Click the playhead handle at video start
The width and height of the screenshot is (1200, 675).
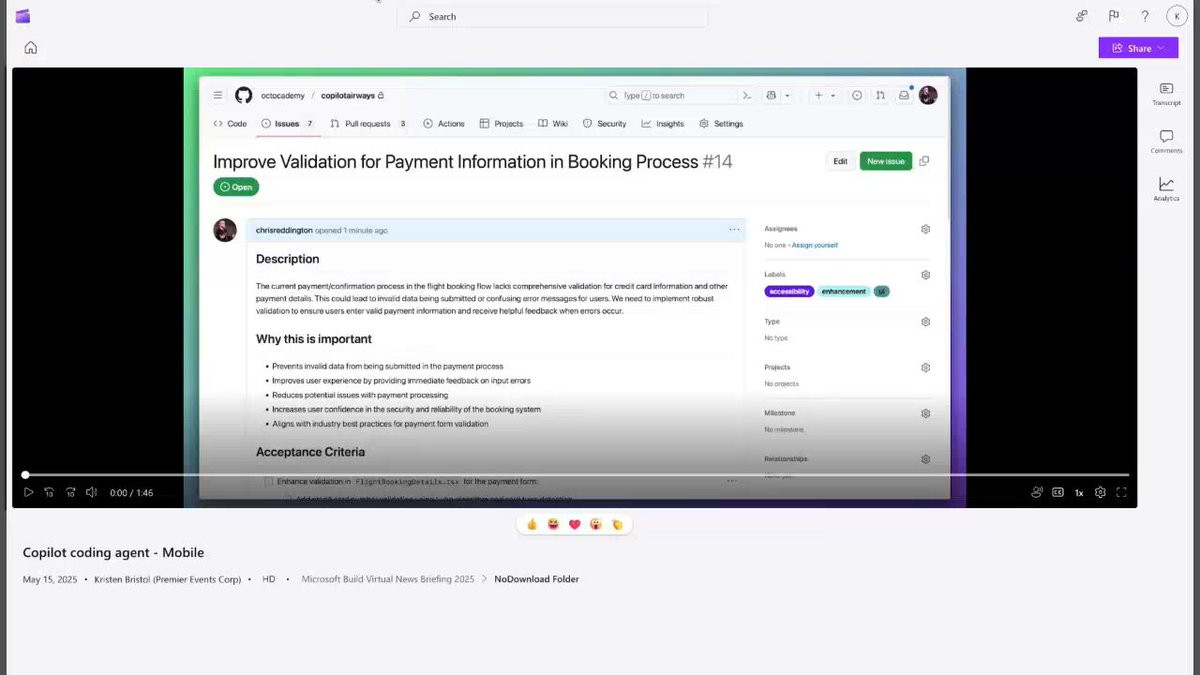pos(25,475)
